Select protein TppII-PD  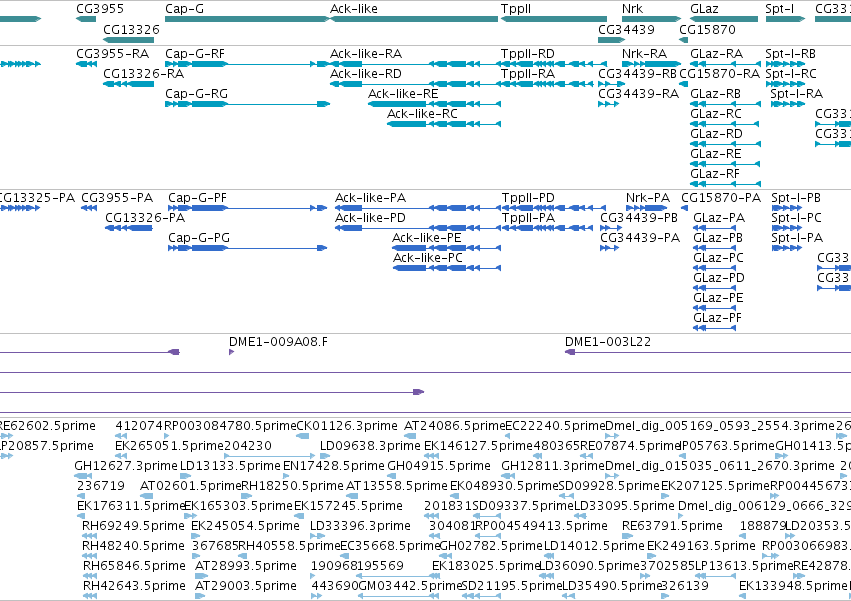click(x=554, y=208)
